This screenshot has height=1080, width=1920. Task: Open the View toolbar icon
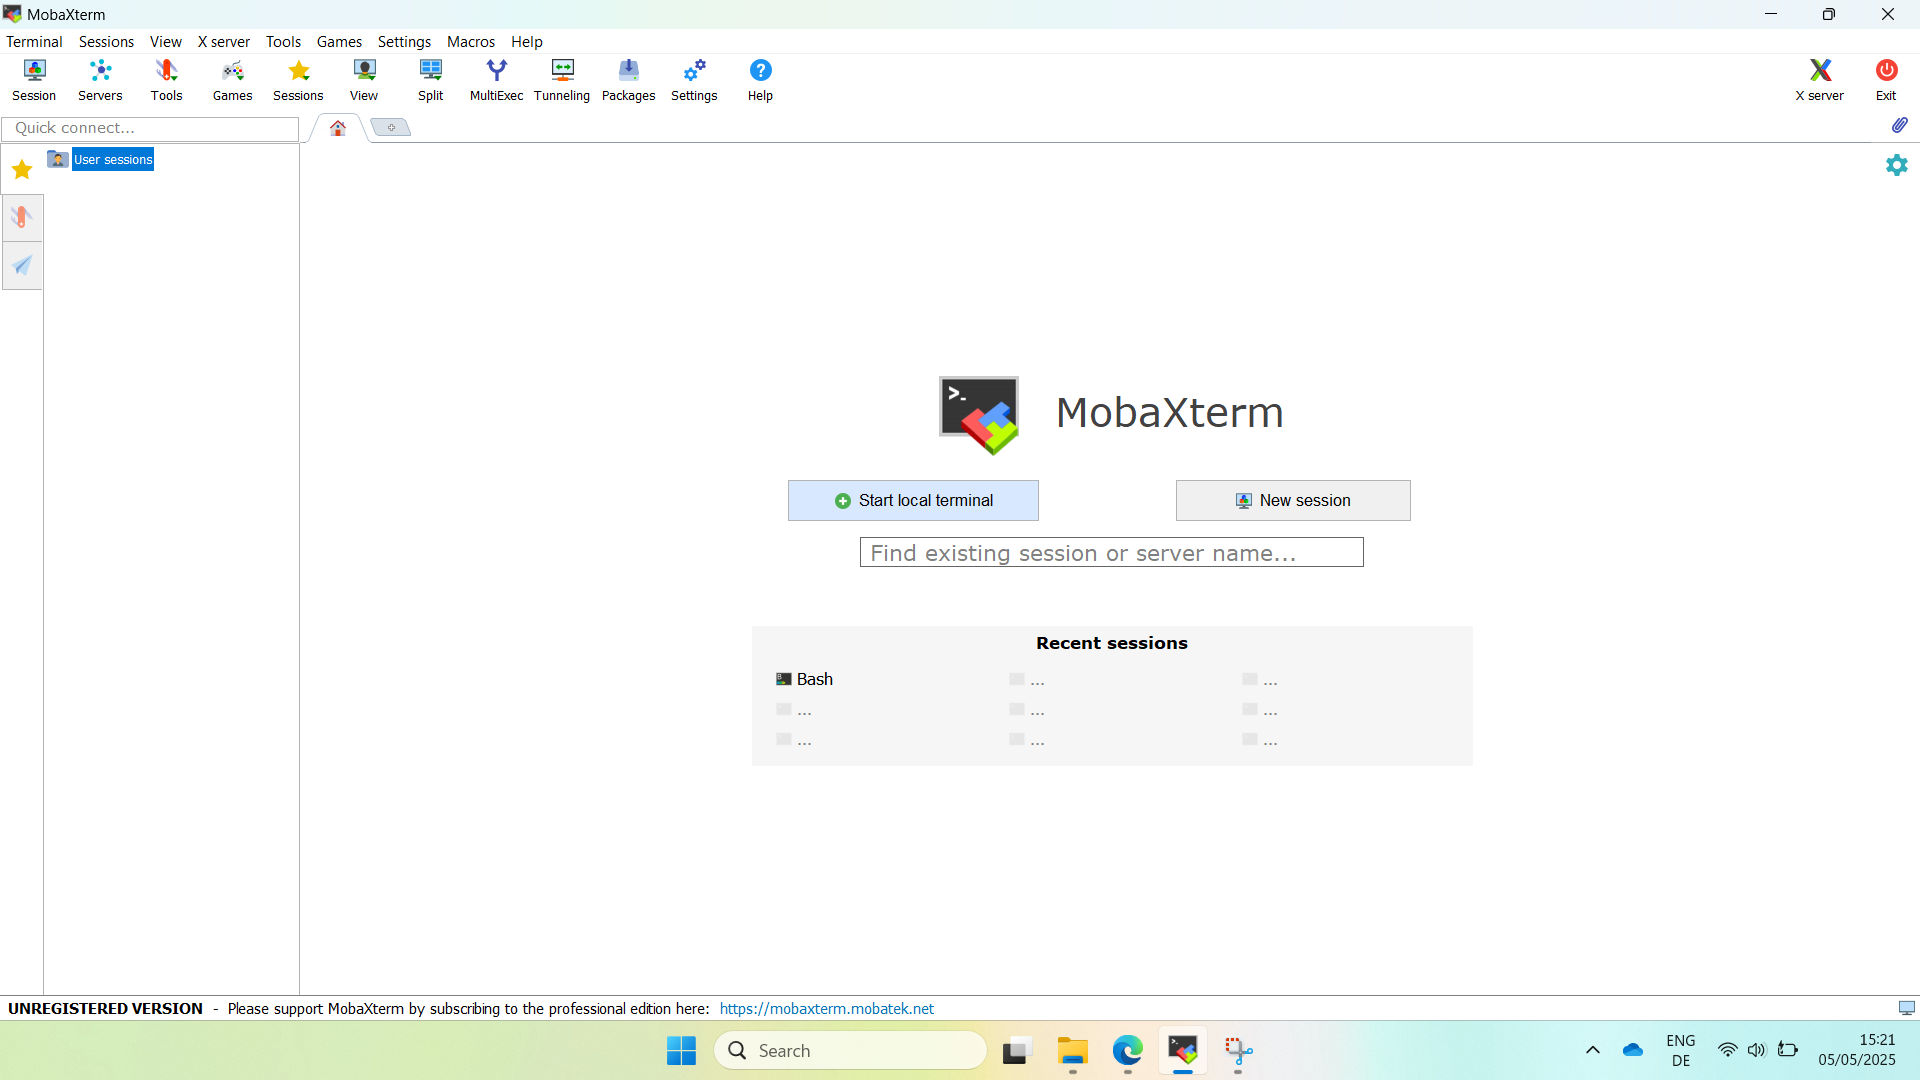coord(364,80)
